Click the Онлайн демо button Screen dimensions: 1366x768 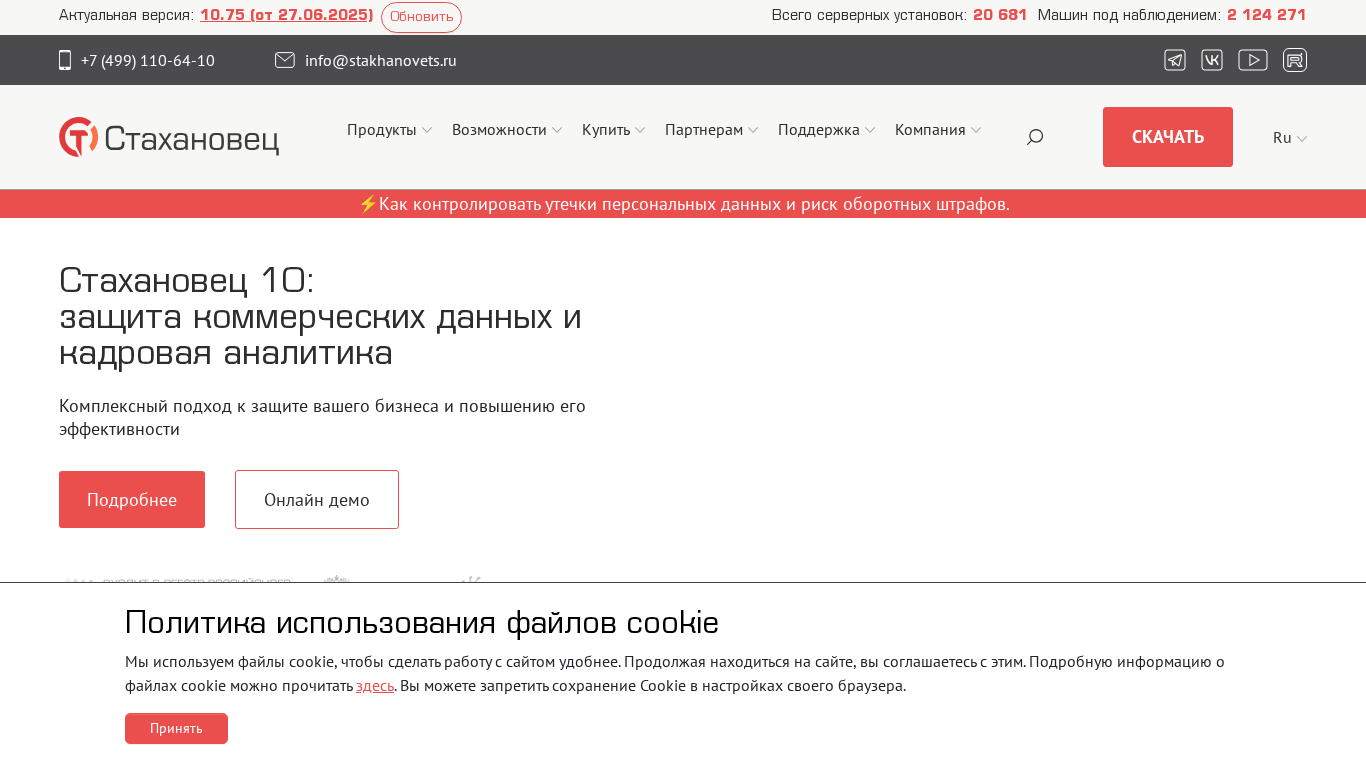point(317,500)
